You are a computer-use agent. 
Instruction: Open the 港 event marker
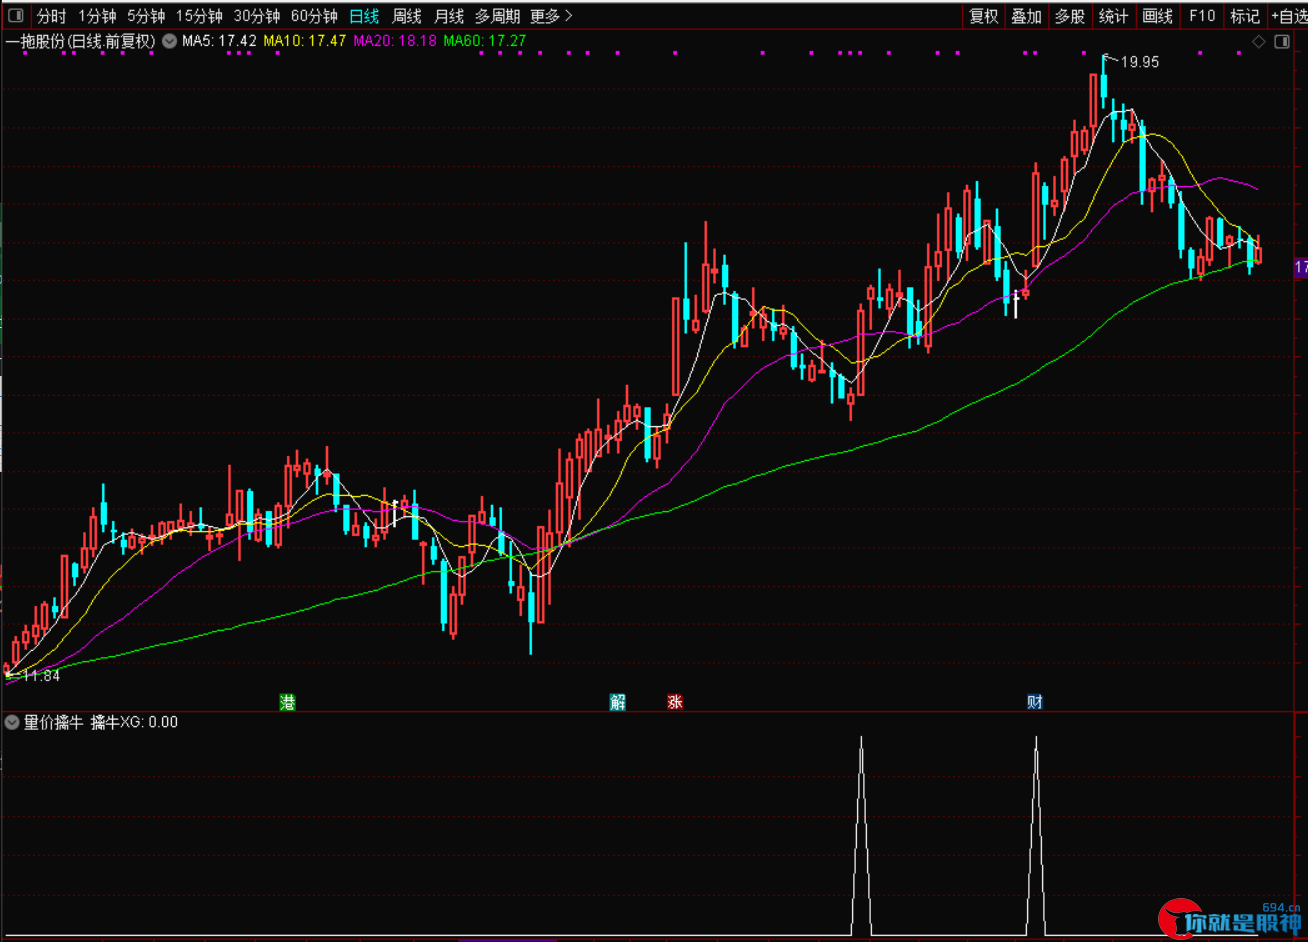click(x=288, y=702)
